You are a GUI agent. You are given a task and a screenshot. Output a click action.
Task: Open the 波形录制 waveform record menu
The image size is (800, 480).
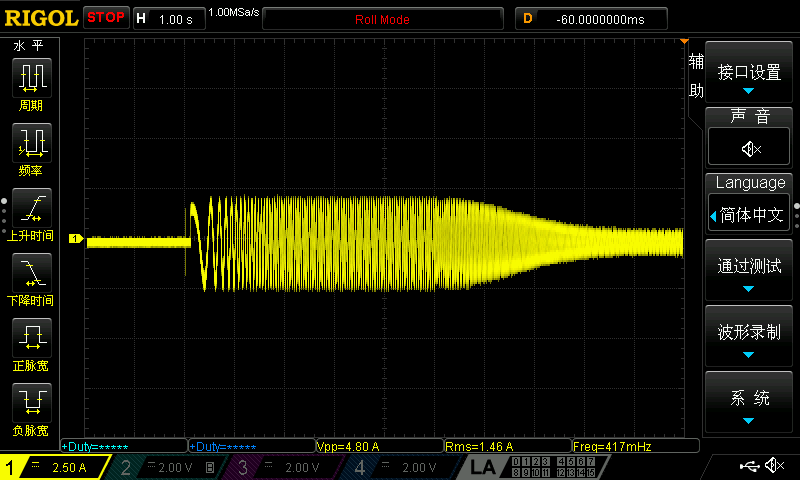748,336
